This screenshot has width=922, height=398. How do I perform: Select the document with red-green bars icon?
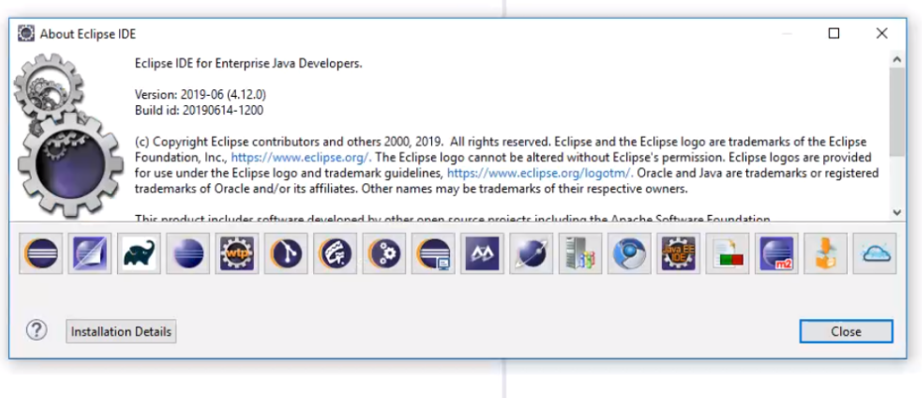[727, 253]
